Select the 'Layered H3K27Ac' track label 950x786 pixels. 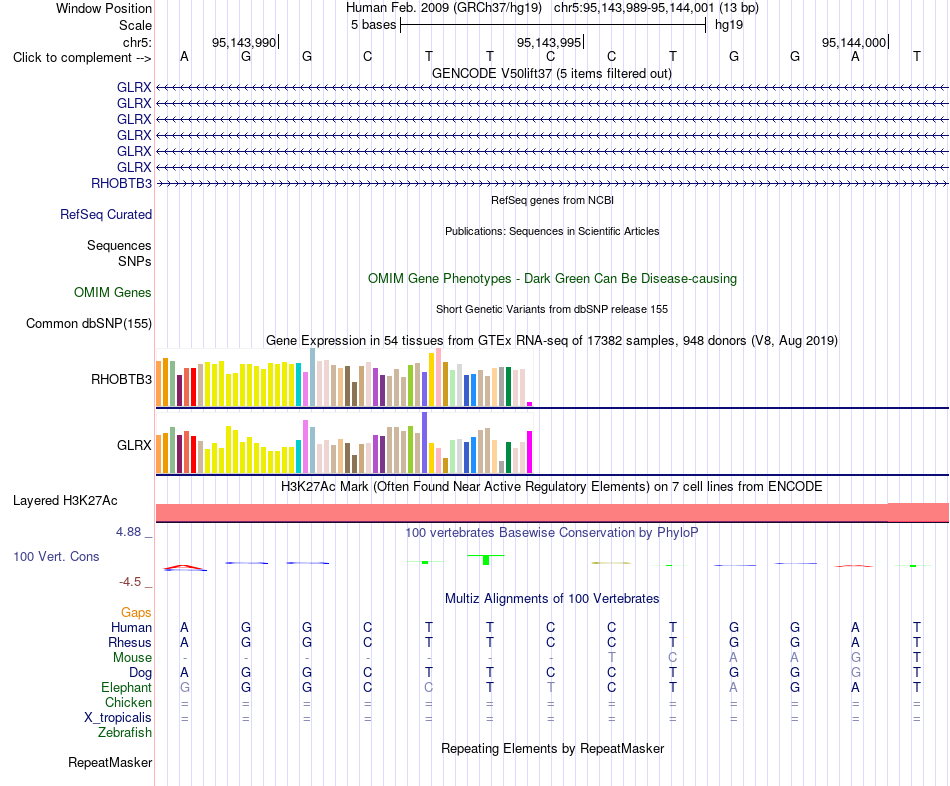click(65, 501)
